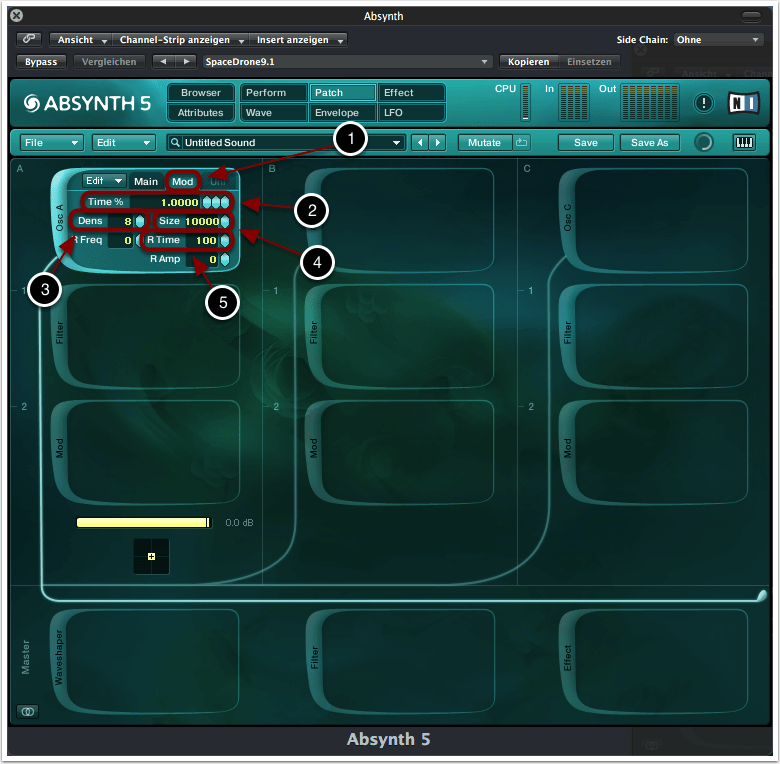780x764 pixels.
Task: Click the exclamation panic button icon
Action: tap(704, 103)
